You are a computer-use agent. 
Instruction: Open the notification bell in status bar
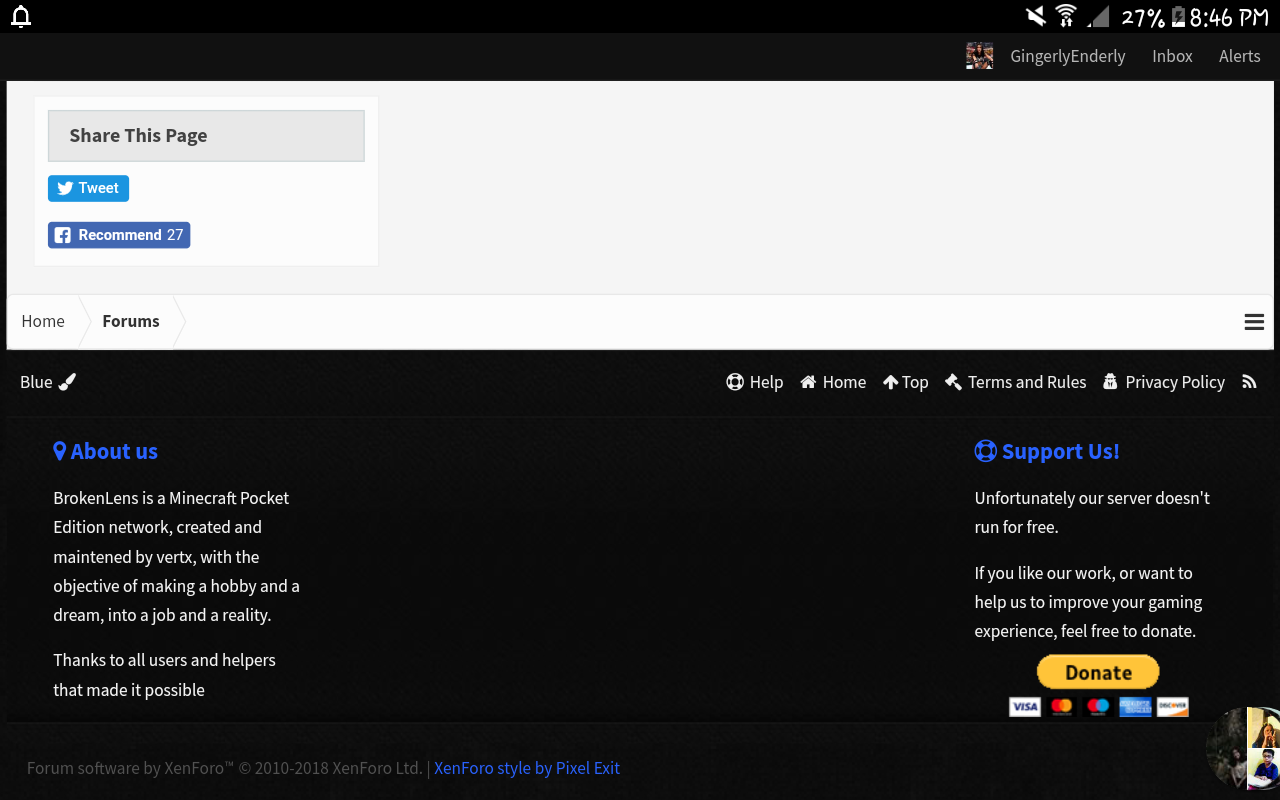21,16
